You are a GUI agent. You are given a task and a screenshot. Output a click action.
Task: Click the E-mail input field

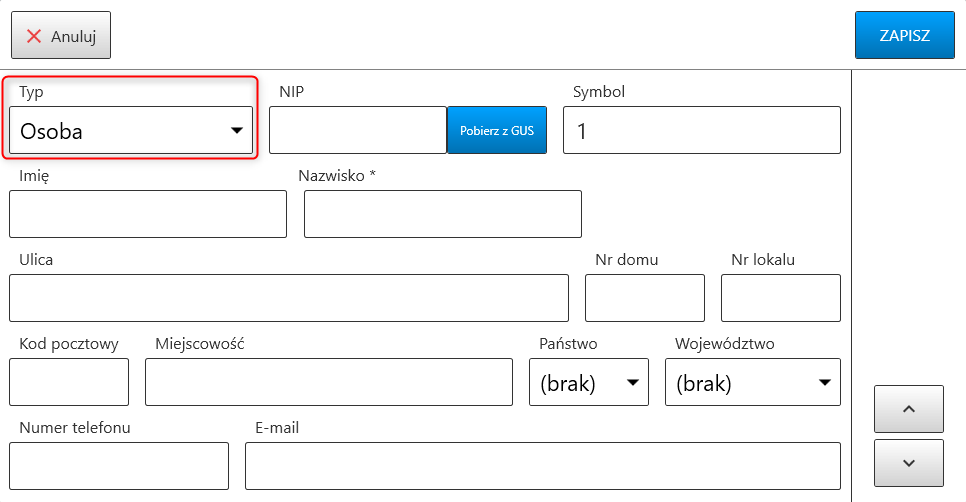tap(543, 466)
